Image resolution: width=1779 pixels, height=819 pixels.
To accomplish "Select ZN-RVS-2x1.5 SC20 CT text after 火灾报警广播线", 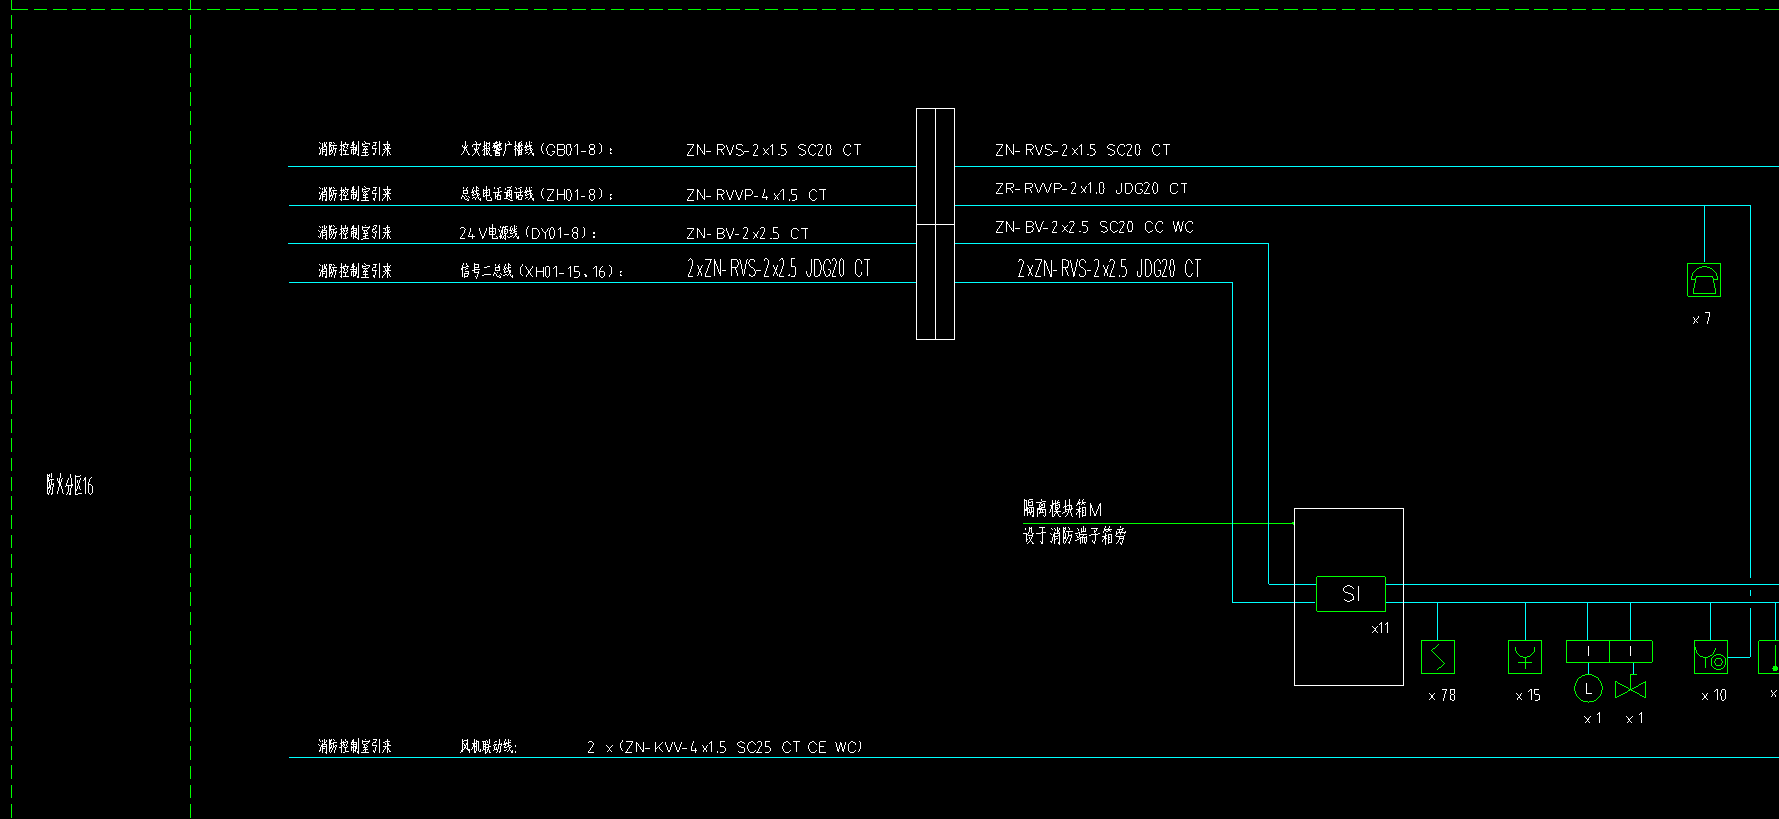I will tap(773, 150).
